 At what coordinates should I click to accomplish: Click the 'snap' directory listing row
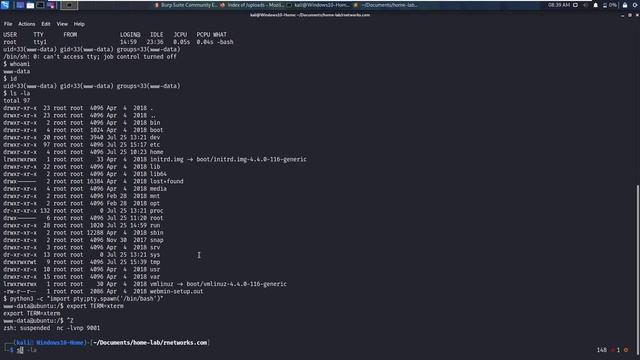click(x=83, y=240)
